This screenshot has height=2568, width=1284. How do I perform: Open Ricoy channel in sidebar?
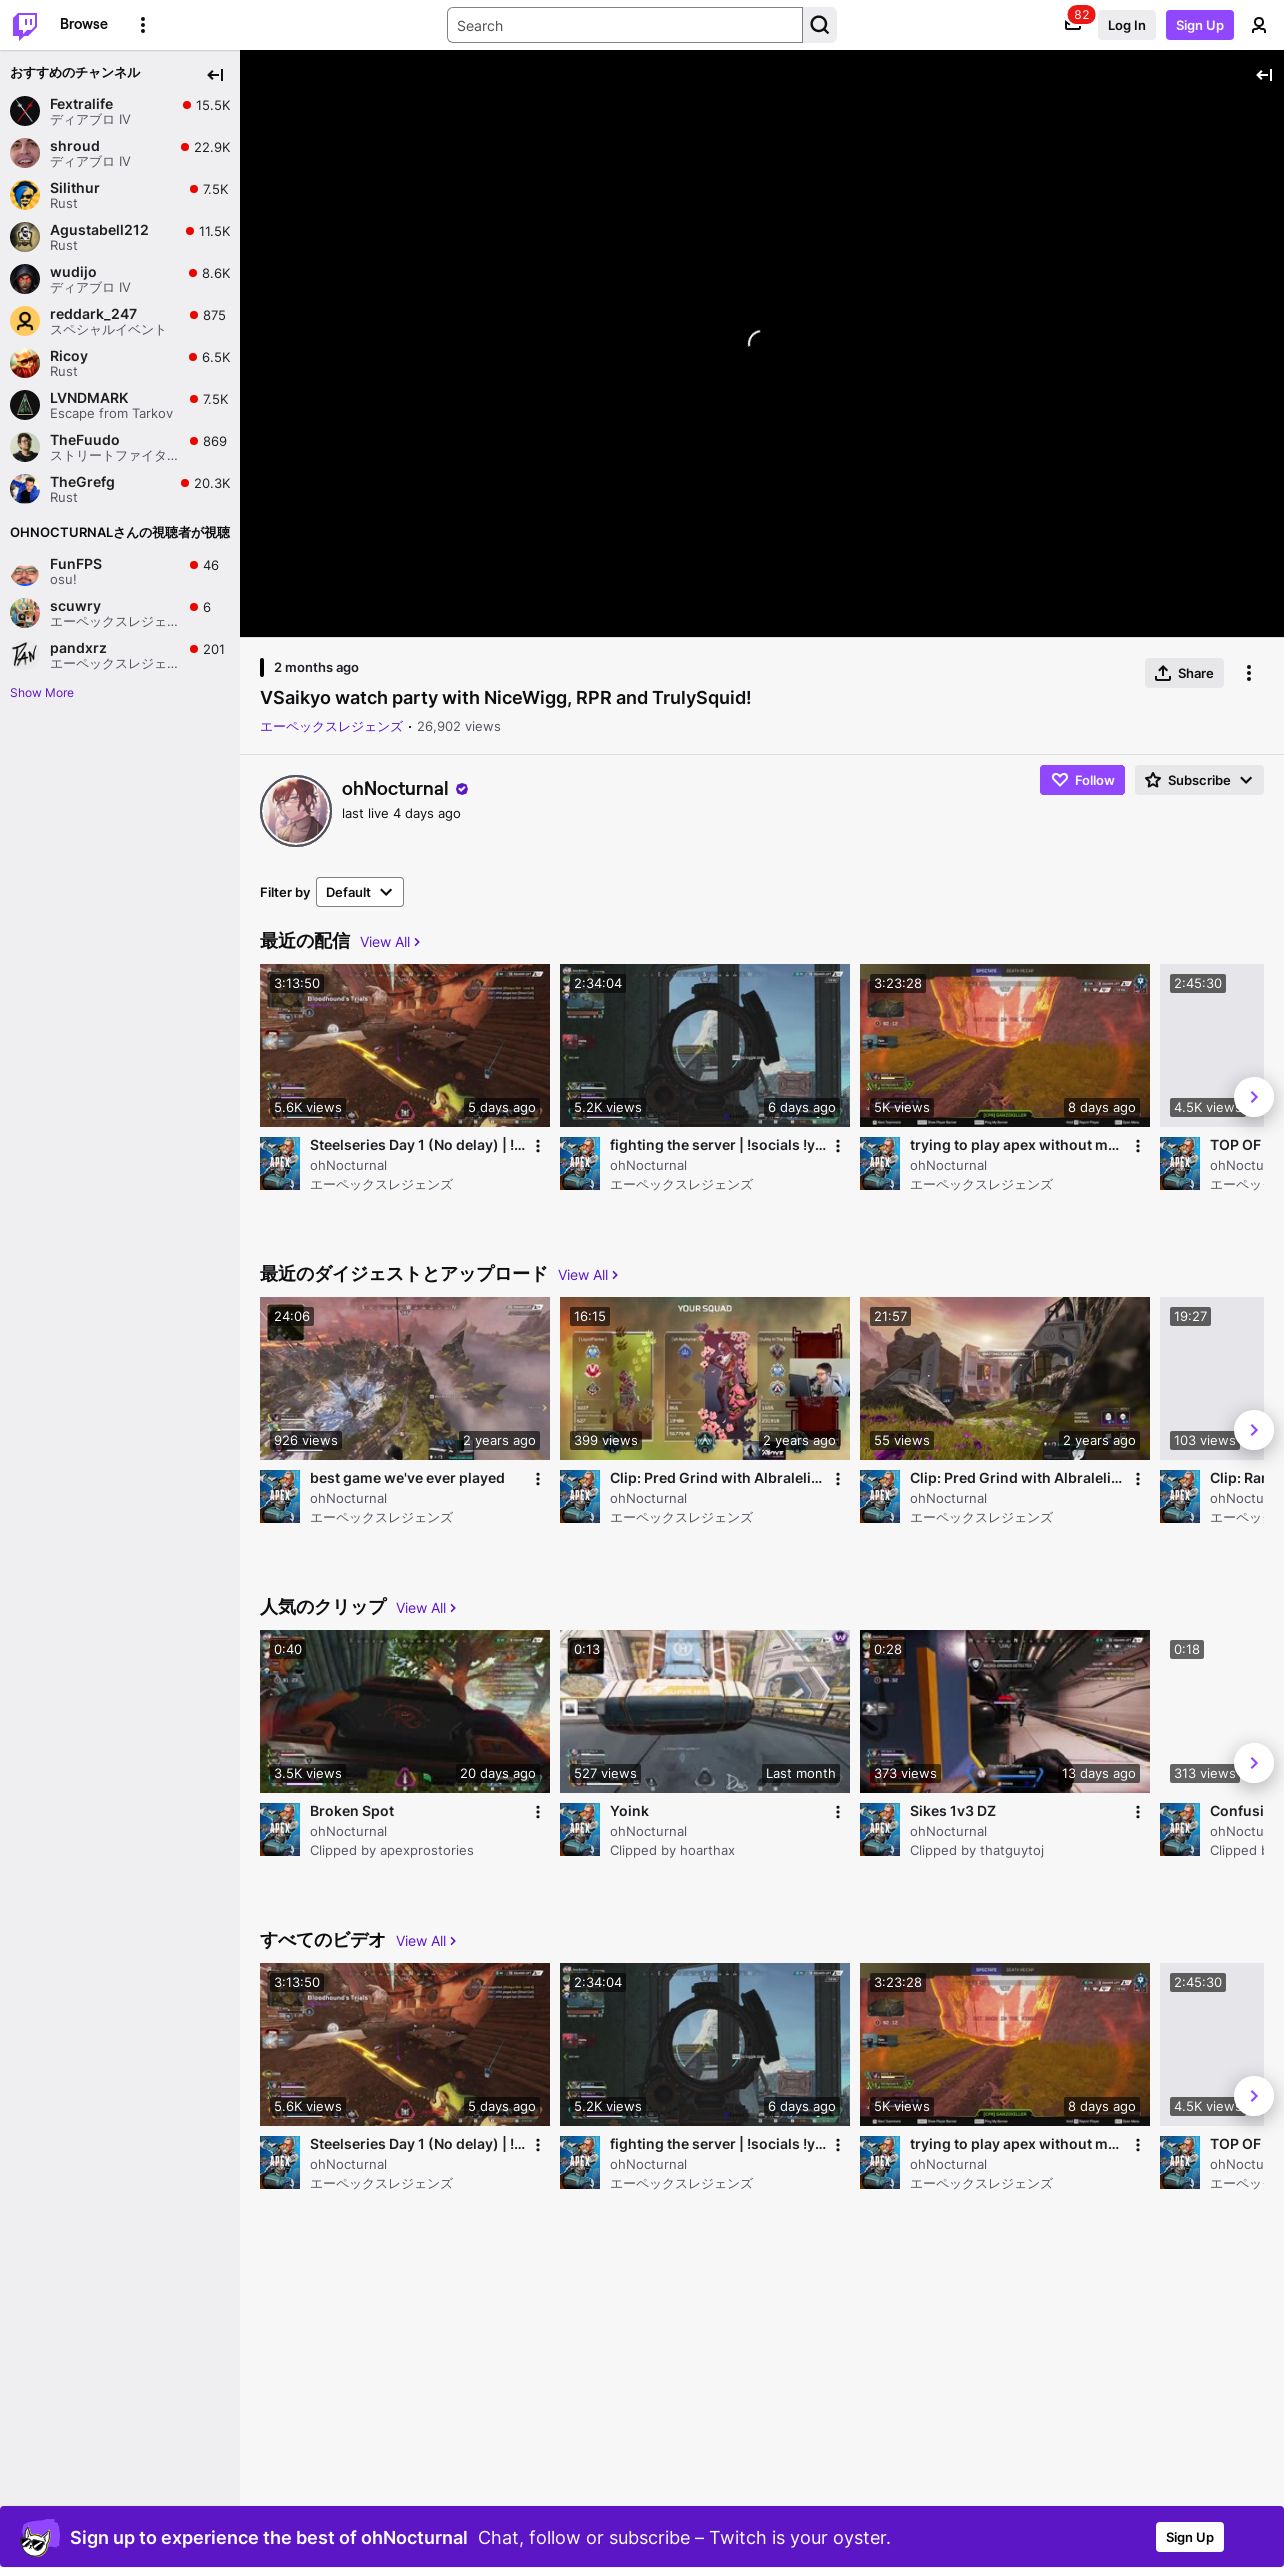point(120,363)
